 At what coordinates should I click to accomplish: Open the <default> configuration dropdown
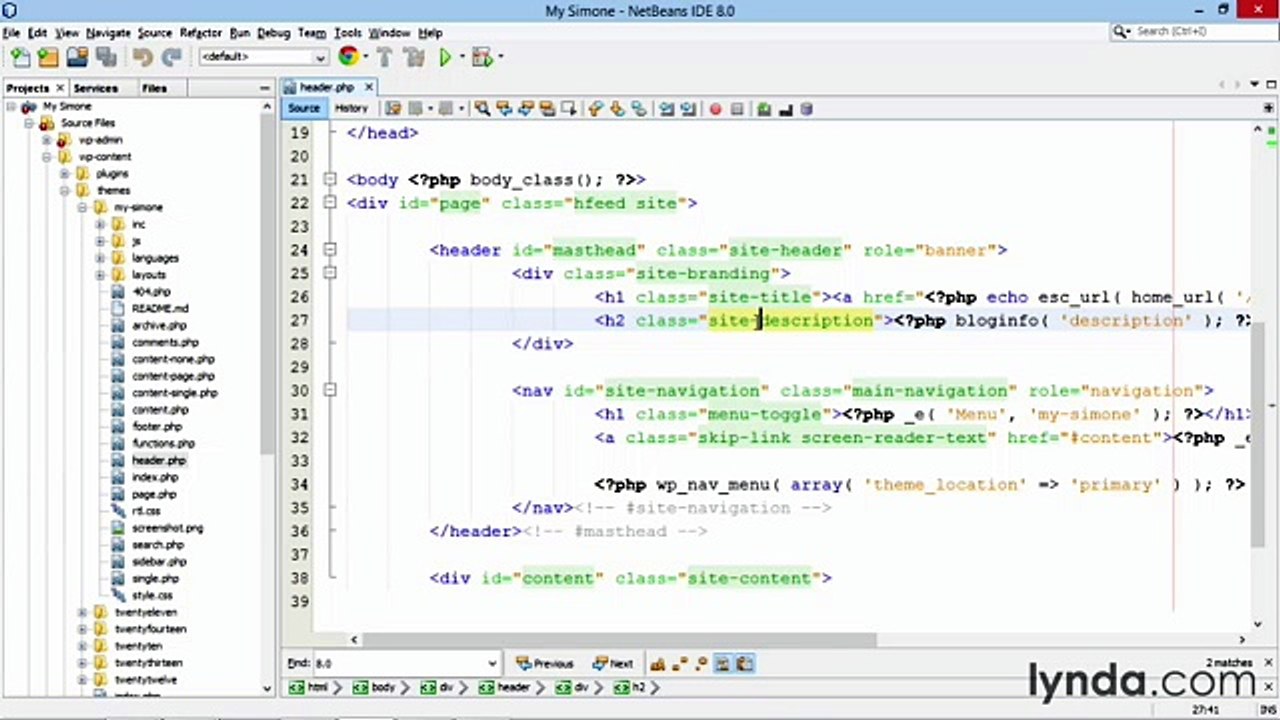point(264,57)
